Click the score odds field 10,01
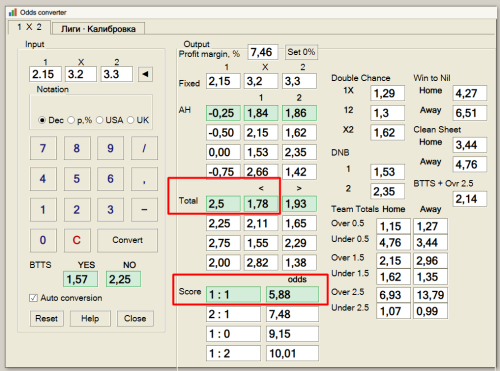Image resolution: width=500 pixels, height=371 pixels. pyautogui.click(x=292, y=353)
